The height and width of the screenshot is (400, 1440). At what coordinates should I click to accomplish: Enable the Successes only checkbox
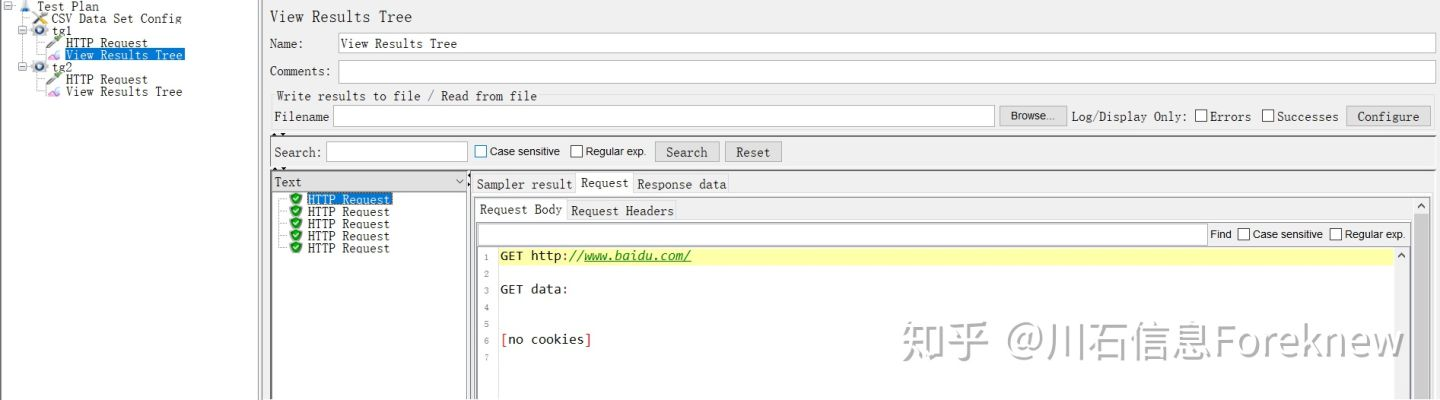1268,116
